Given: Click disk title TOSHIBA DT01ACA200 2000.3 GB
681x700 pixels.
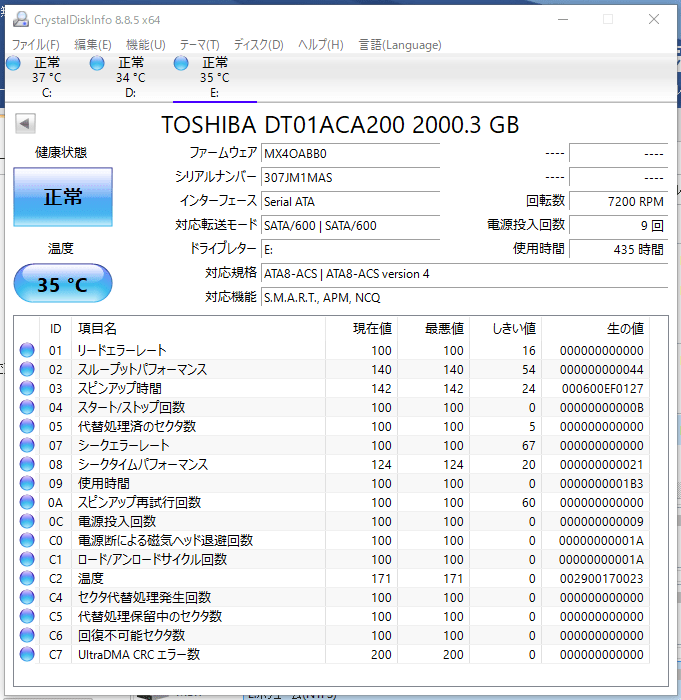Looking at the screenshot, I should 340,125.
